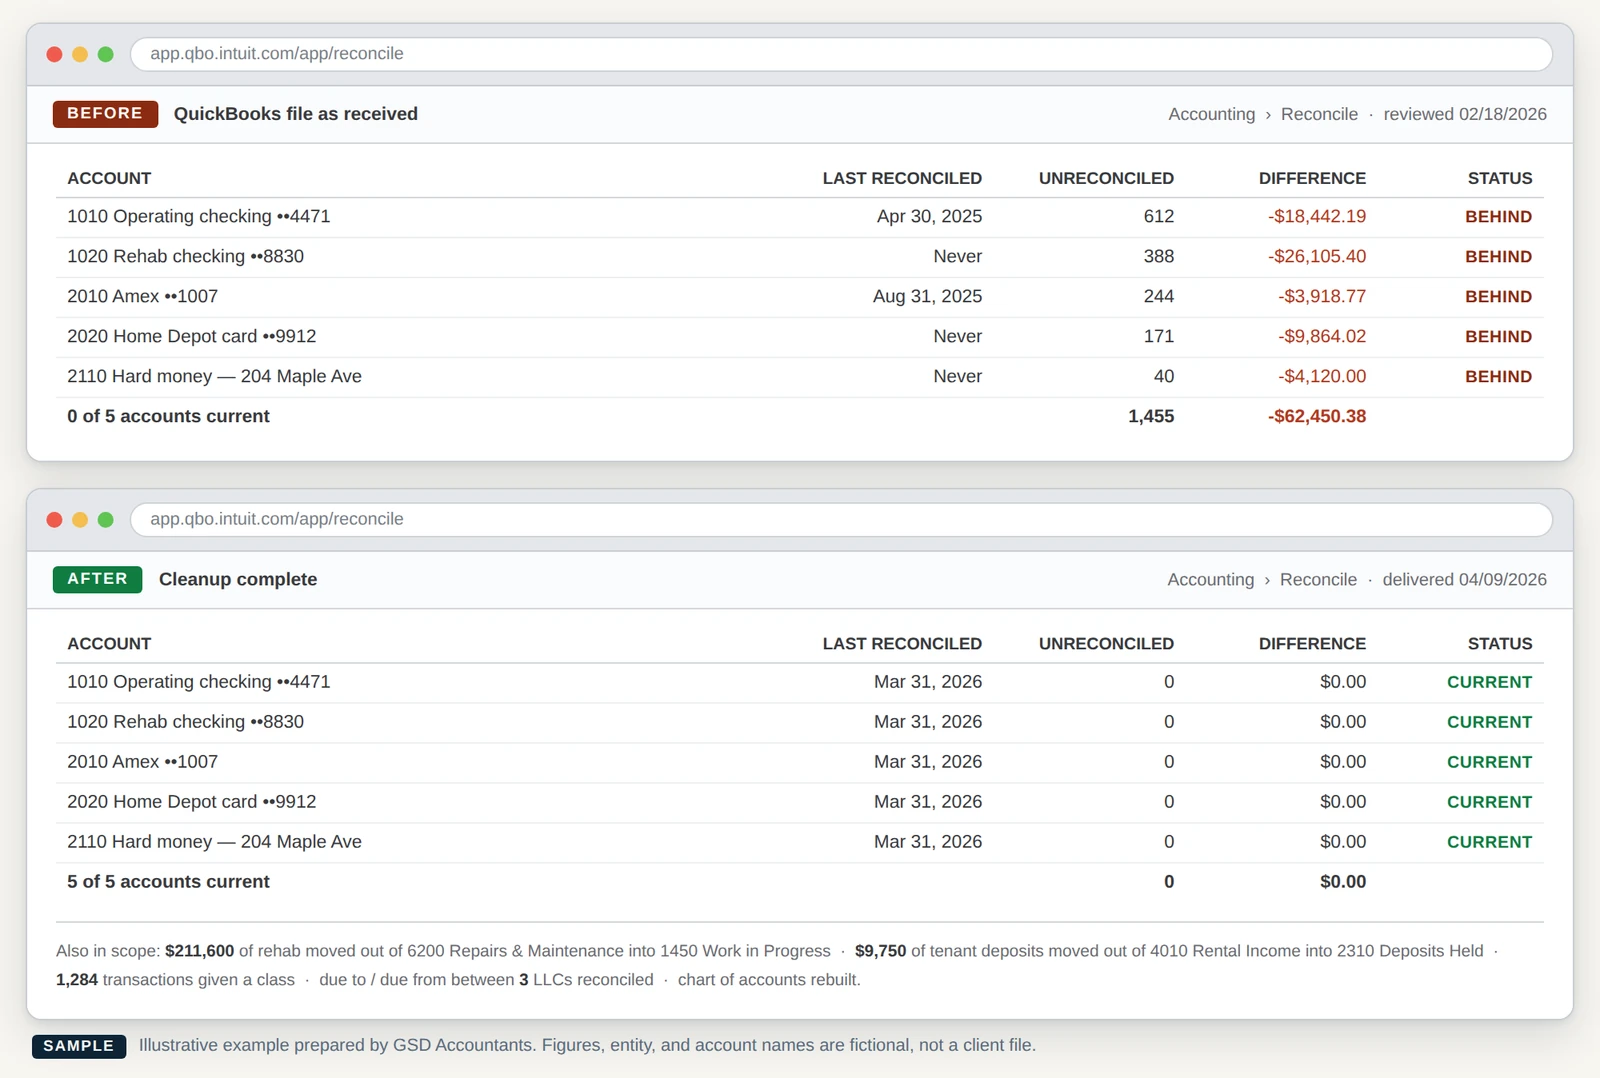The image size is (1600, 1078).
Task: Click the address bar in the AFTER window
Action: click(841, 519)
